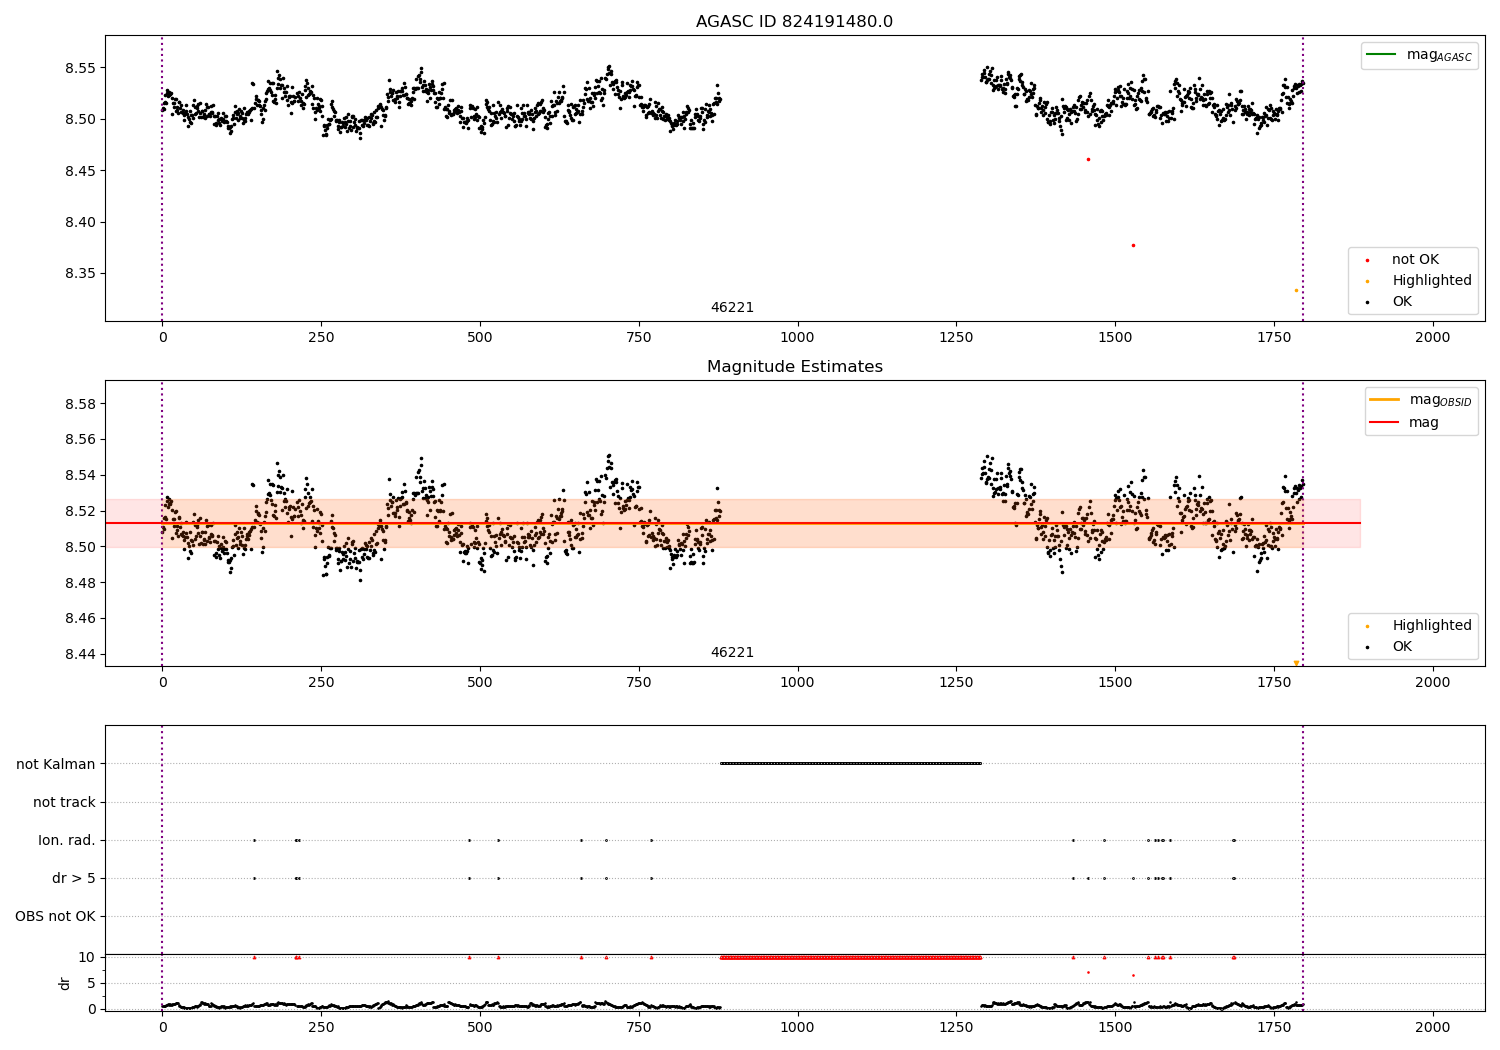This screenshot has height=1050, width=1500.
Task: Click the '46221' label in the top plot
Action: point(732,308)
